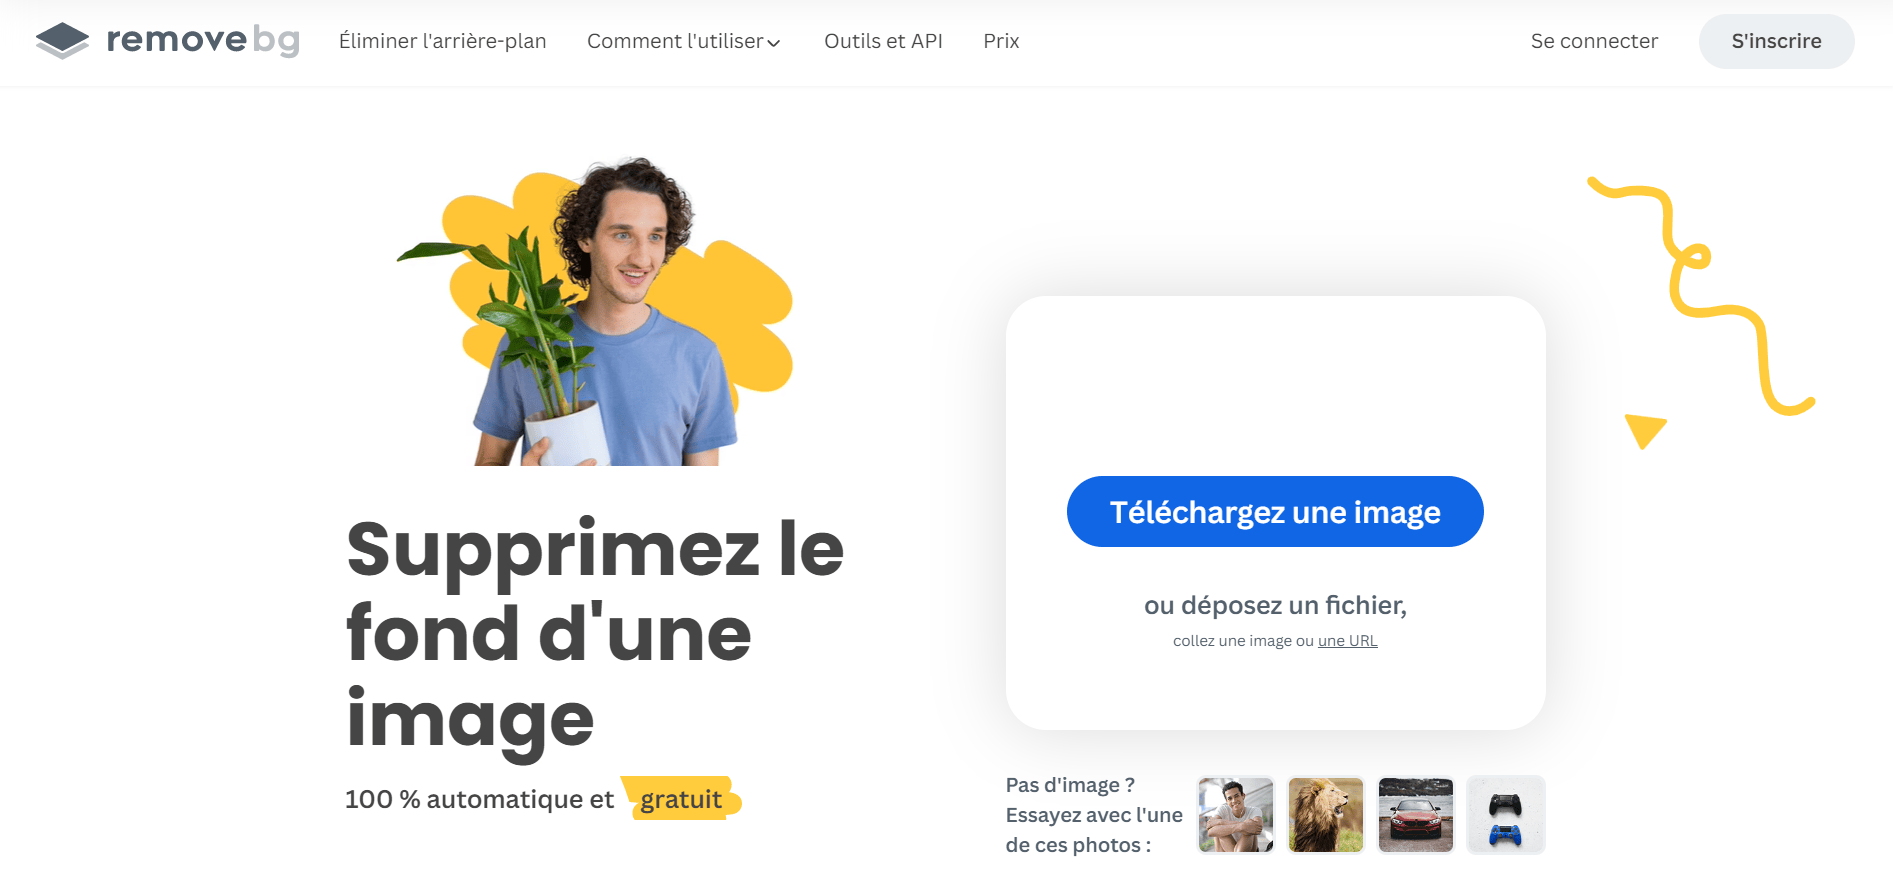Image resolution: width=1893 pixels, height=878 pixels.
Task: Click the yellow squiggly line decoration
Action: click(1700, 296)
